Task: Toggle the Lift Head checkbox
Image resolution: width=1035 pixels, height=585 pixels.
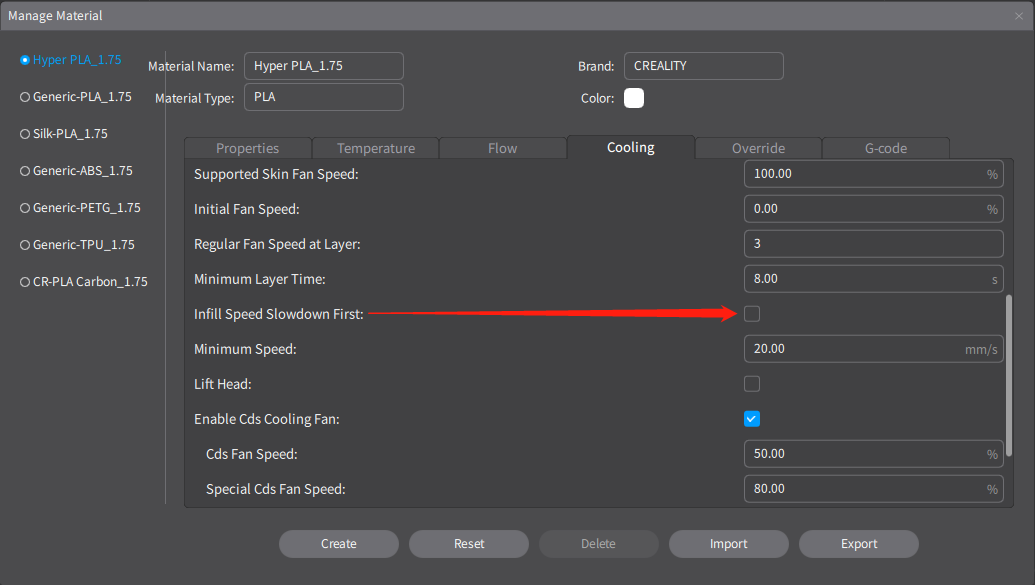Action: tap(752, 384)
